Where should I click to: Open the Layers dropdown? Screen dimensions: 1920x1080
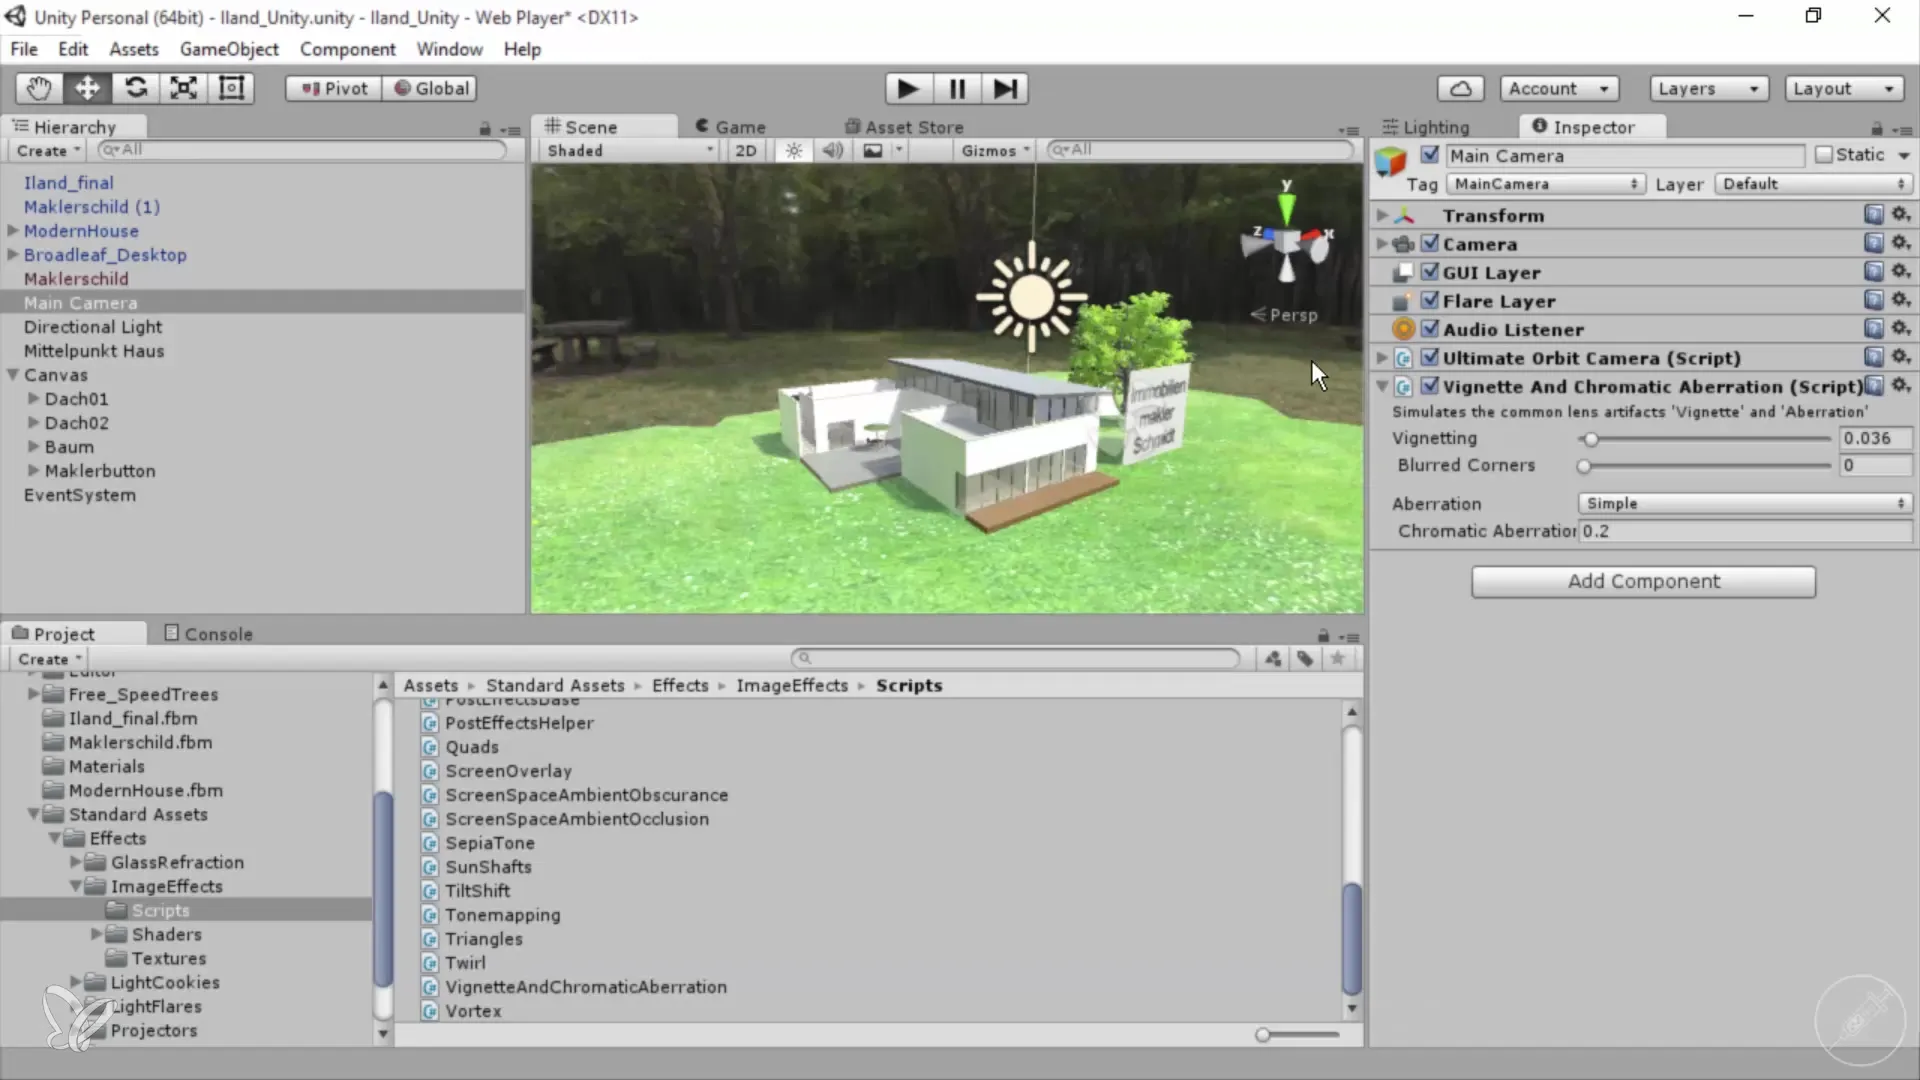[x=1708, y=88]
